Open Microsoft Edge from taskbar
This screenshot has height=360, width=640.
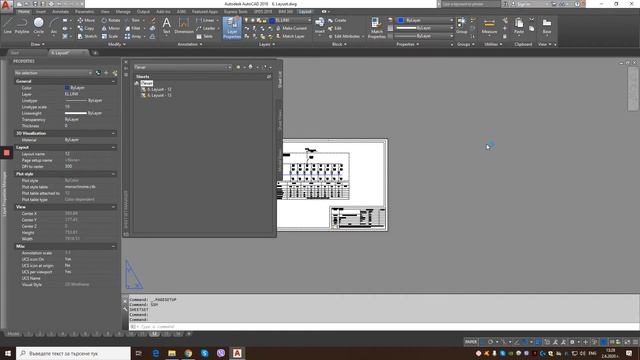point(156,353)
